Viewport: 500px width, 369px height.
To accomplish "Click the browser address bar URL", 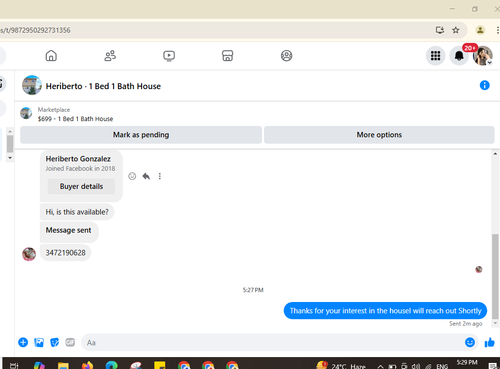I will pyautogui.click(x=36, y=30).
